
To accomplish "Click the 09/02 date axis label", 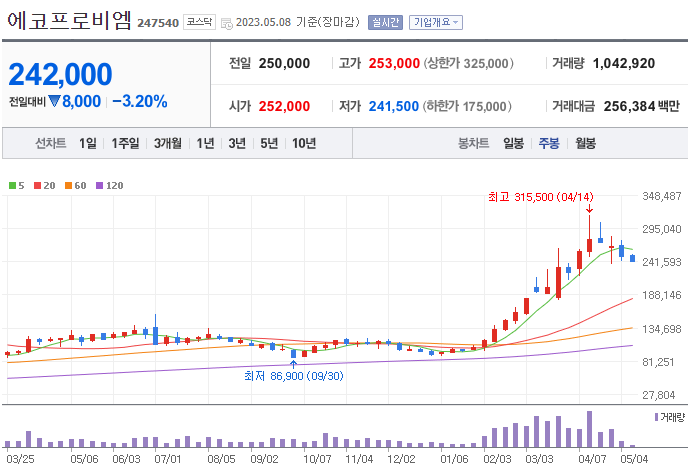I will [x=264, y=459].
